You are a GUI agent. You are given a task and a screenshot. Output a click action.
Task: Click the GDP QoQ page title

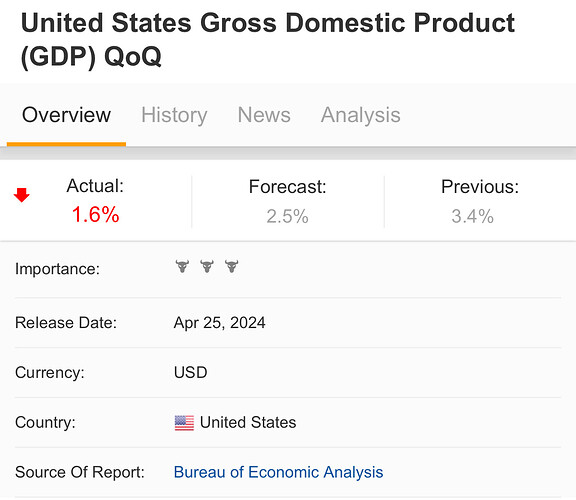(x=267, y=40)
